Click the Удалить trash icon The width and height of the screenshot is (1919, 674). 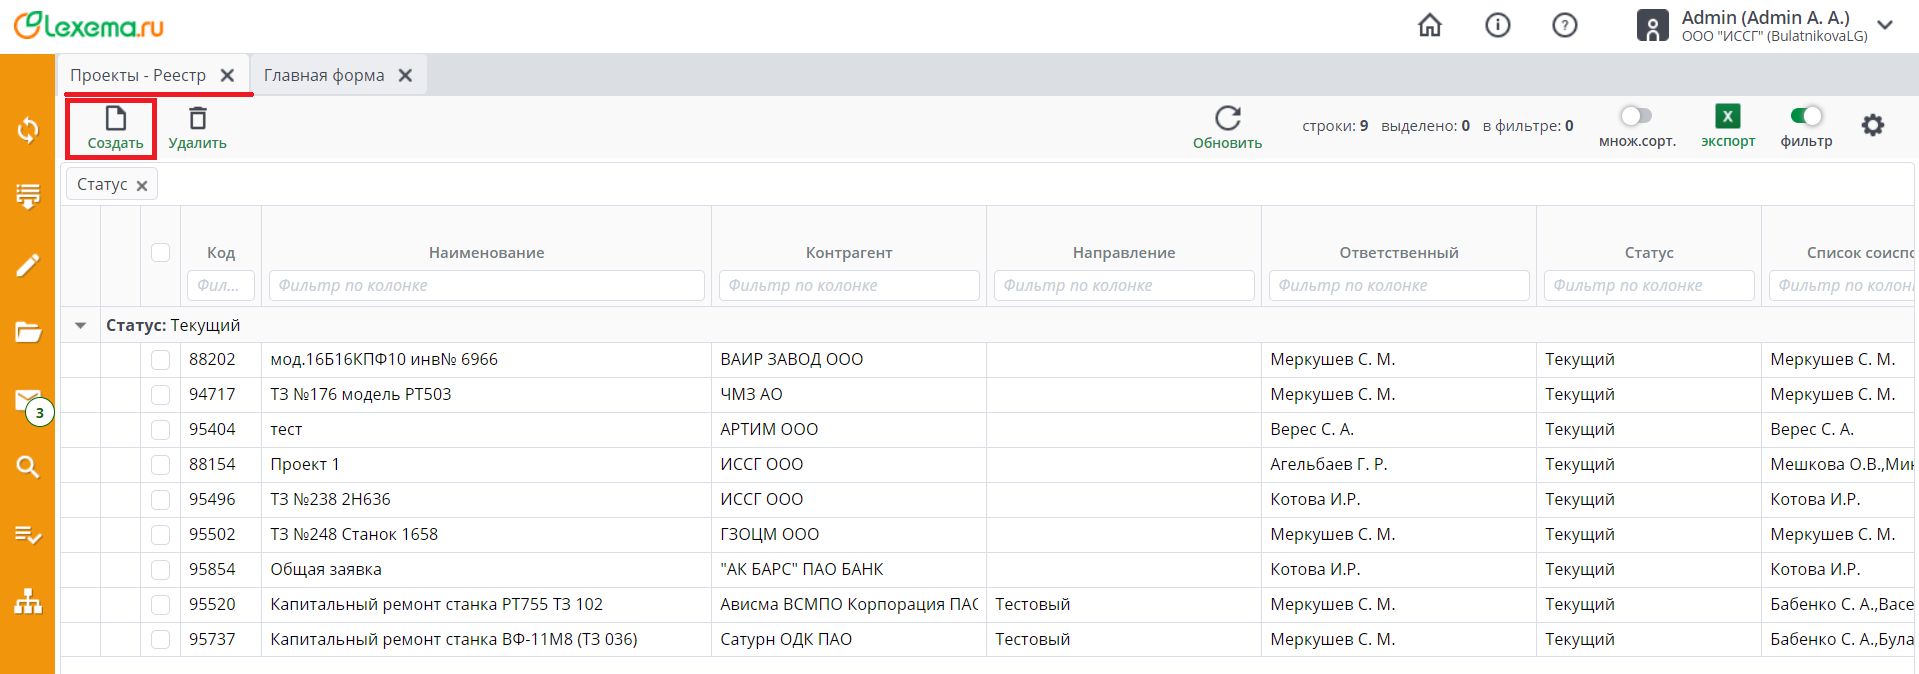coord(197,120)
